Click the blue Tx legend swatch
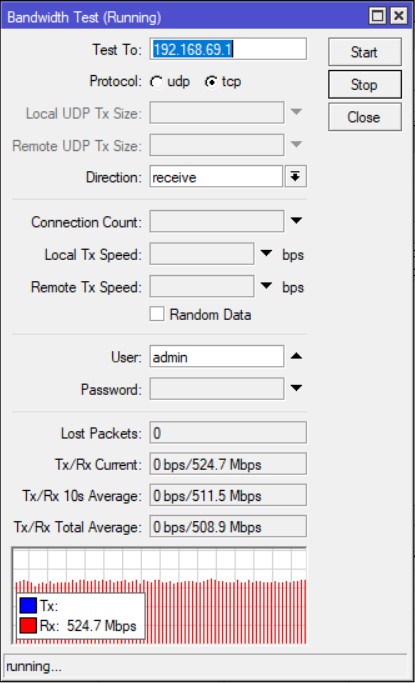This screenshot has width=415, height=683. [28, 605]
